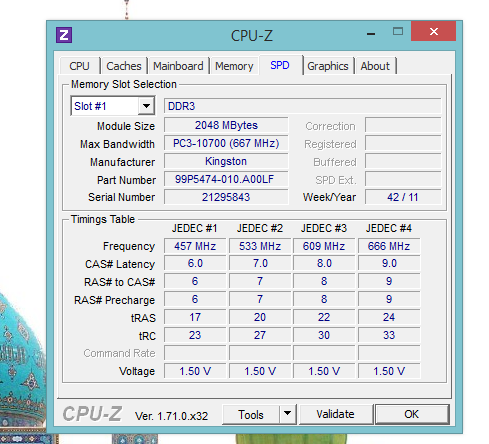Click the Part Number label

pyautogui.click(x=126, y=180)
